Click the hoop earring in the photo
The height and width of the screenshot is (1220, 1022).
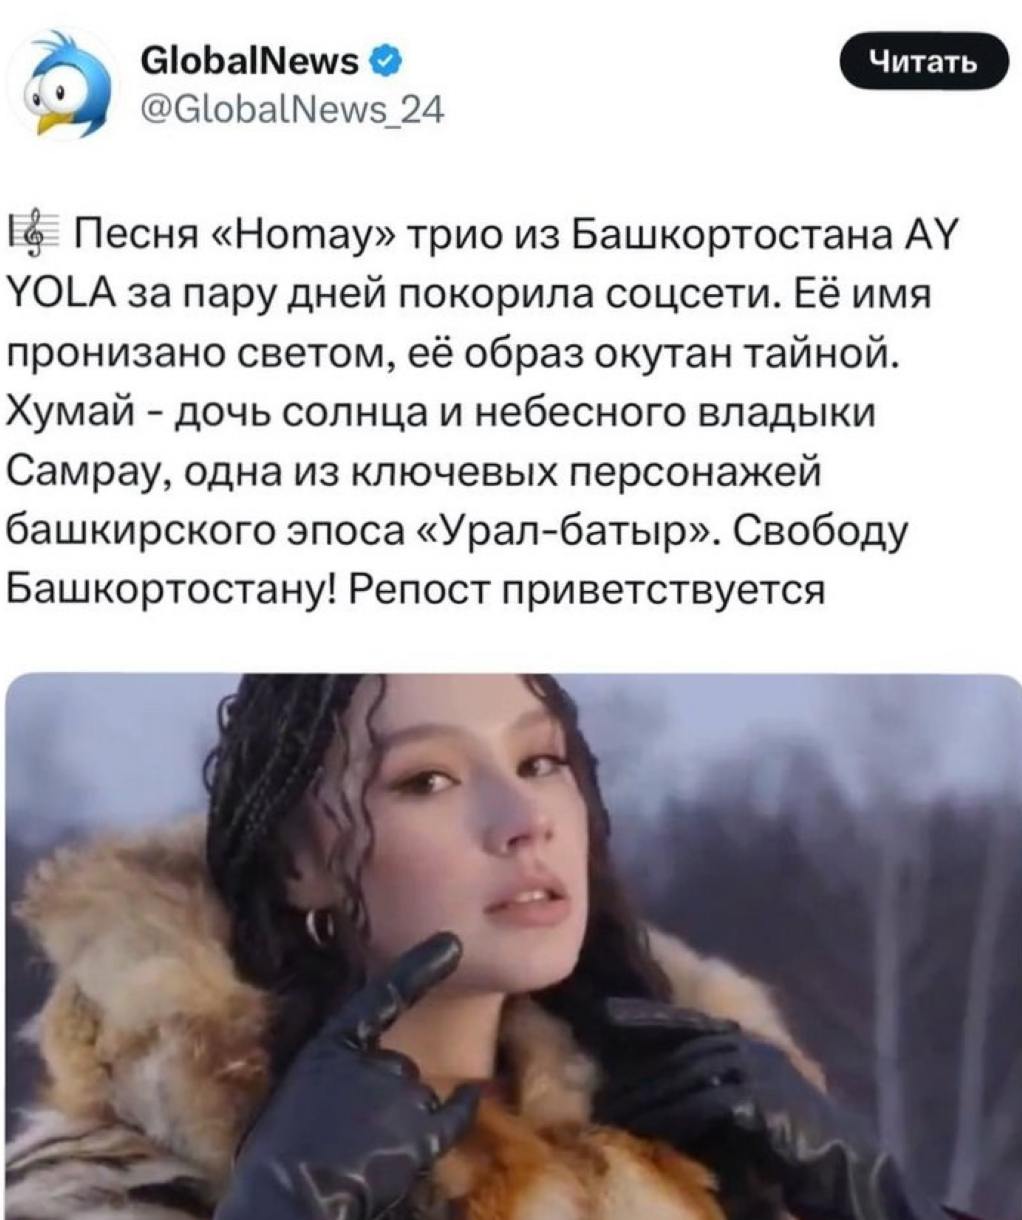click(320, 928)
